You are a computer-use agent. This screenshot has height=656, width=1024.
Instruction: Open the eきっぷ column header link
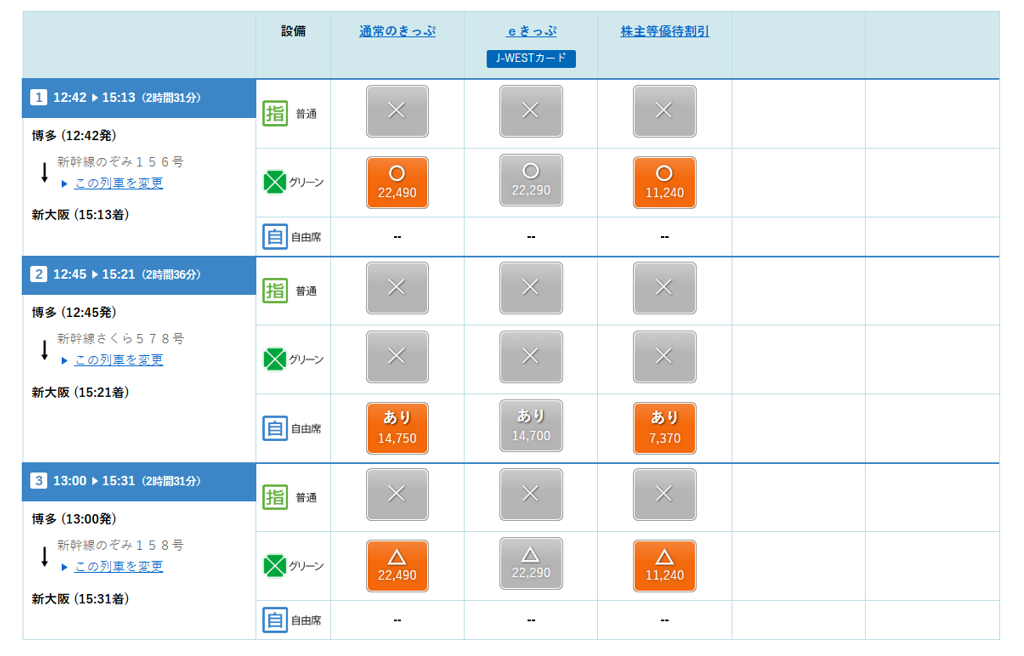coord(531,31)
